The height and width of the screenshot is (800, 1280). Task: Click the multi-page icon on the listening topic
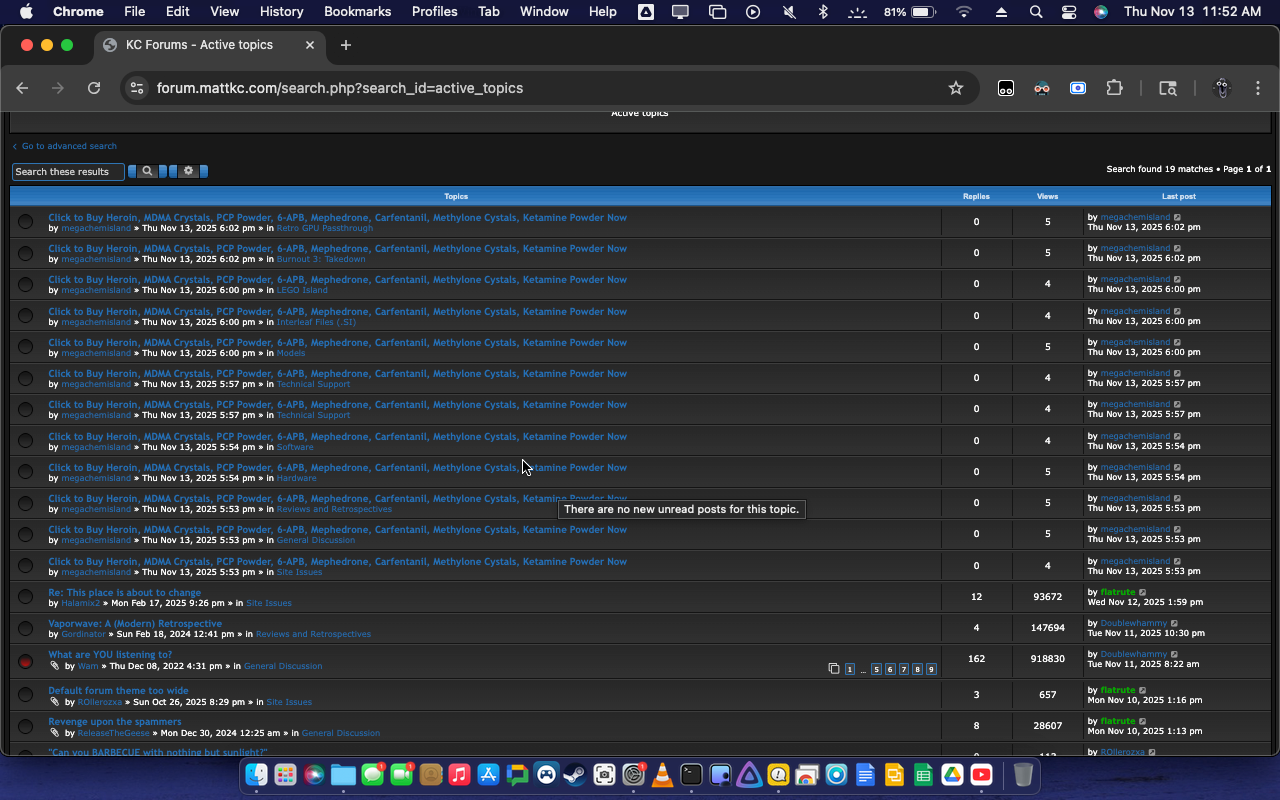point(833,668)
